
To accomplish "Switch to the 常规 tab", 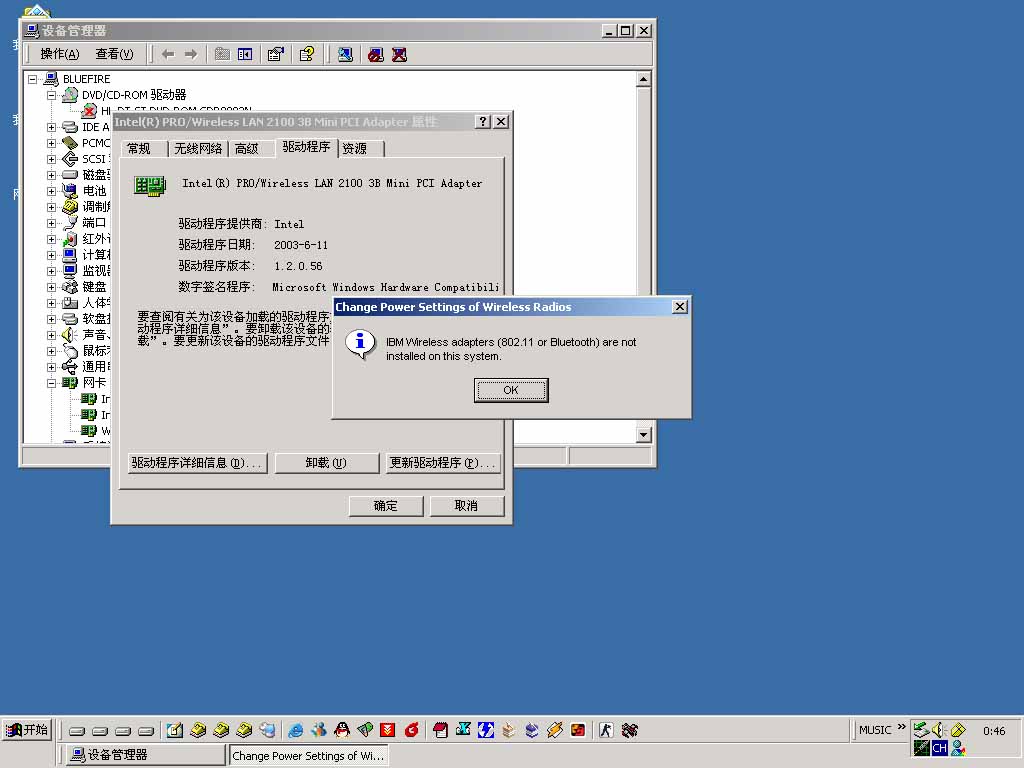I will click(x=138, y=149).
